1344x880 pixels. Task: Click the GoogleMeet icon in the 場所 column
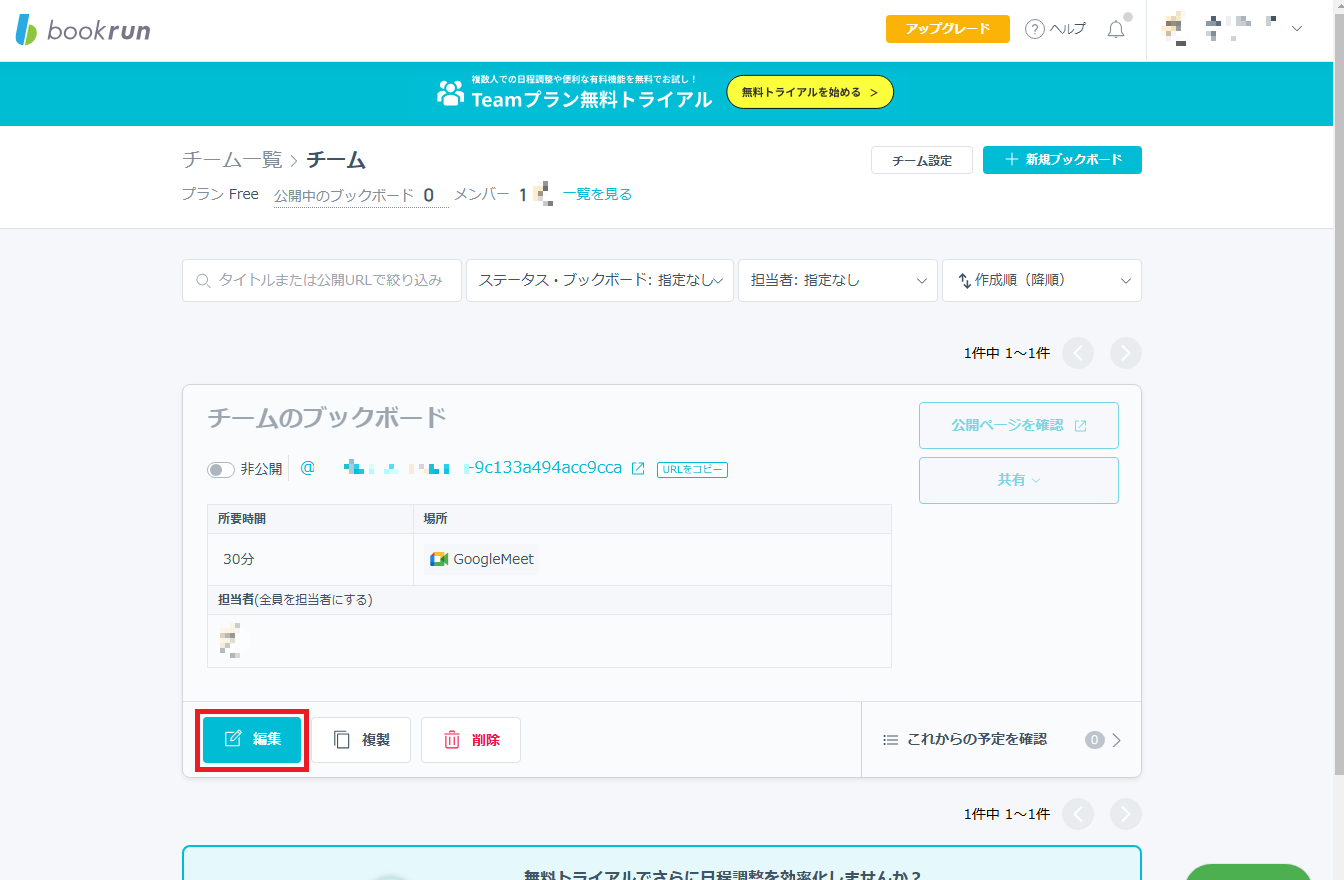click(437, 559)
